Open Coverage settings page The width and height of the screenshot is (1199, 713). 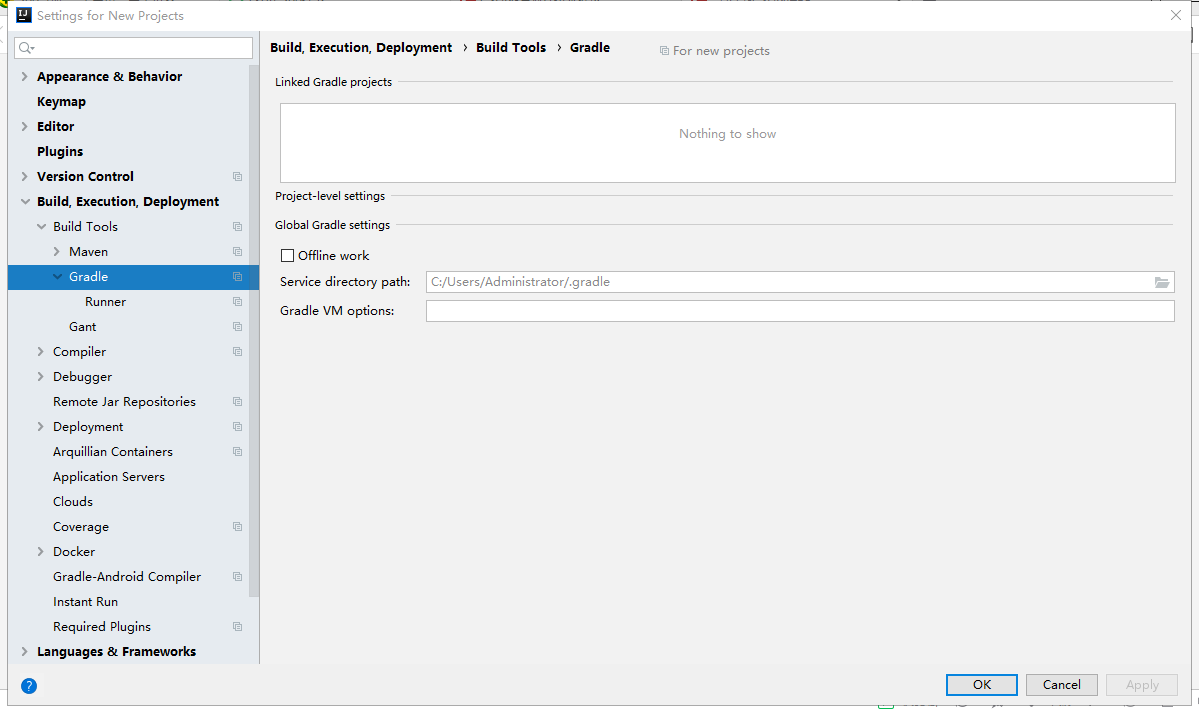pos(80,527)
